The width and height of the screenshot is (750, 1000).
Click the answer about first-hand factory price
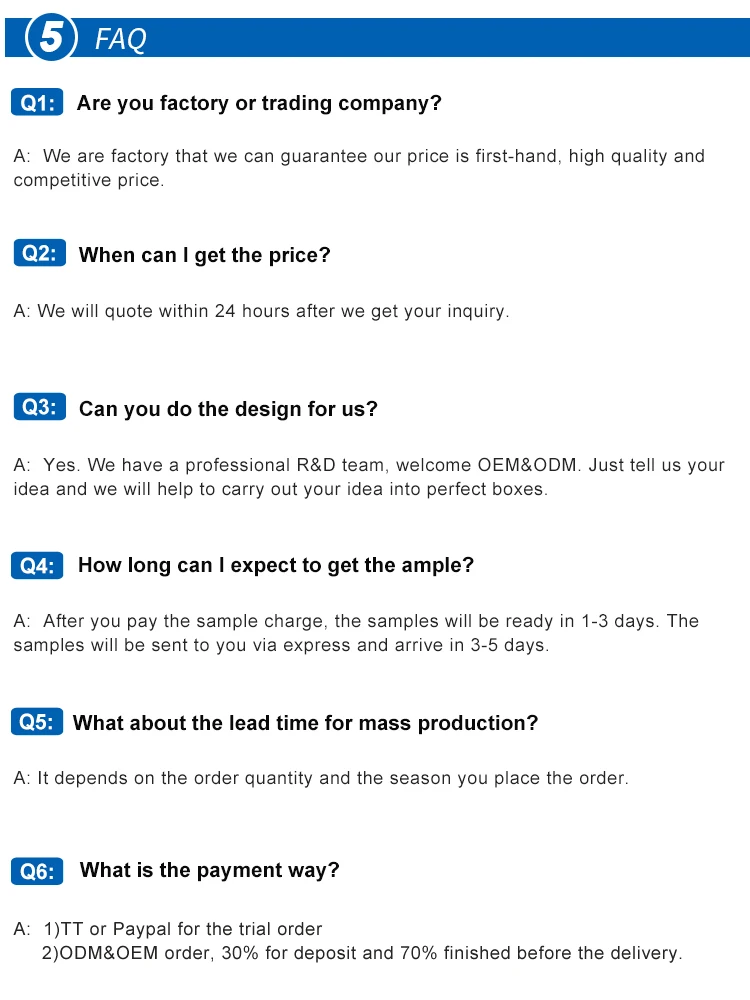point(359,168)
